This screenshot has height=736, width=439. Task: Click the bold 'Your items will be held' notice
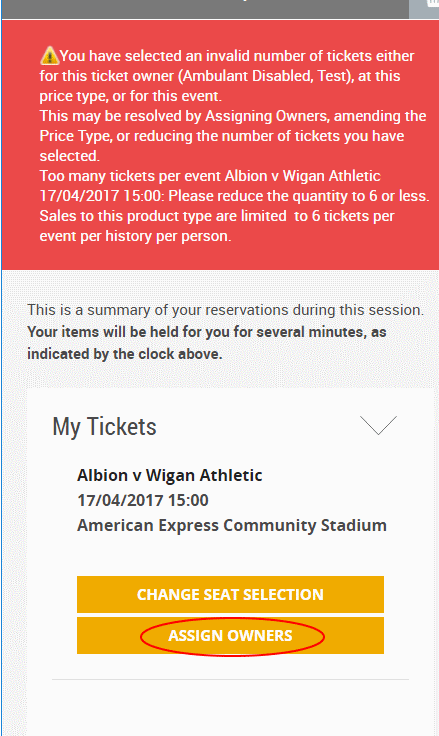[x=207, y=332]
